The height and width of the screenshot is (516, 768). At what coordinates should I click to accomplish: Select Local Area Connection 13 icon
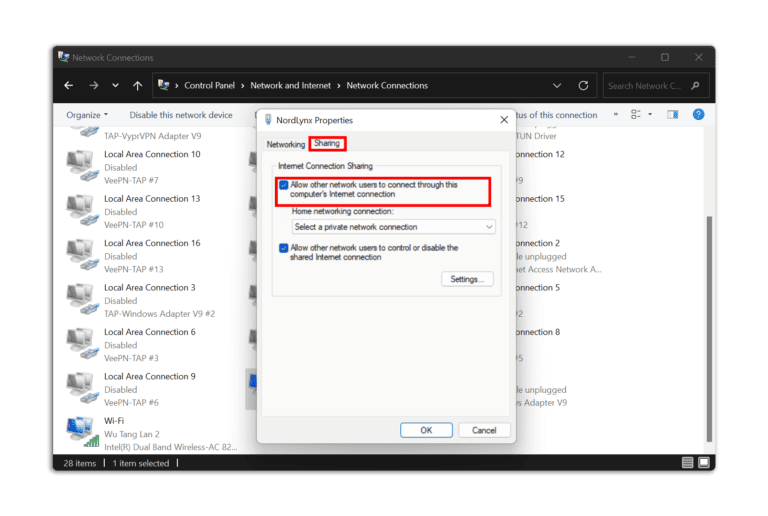coord(82,211)
